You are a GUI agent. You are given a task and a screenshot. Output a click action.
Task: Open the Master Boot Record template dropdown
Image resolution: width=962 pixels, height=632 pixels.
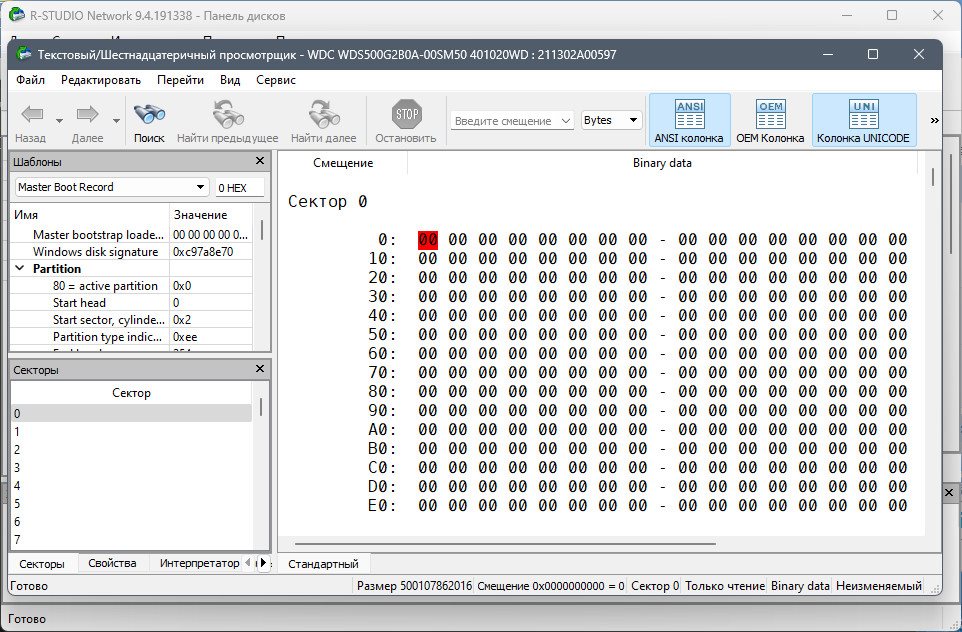(x=111, y=187)
